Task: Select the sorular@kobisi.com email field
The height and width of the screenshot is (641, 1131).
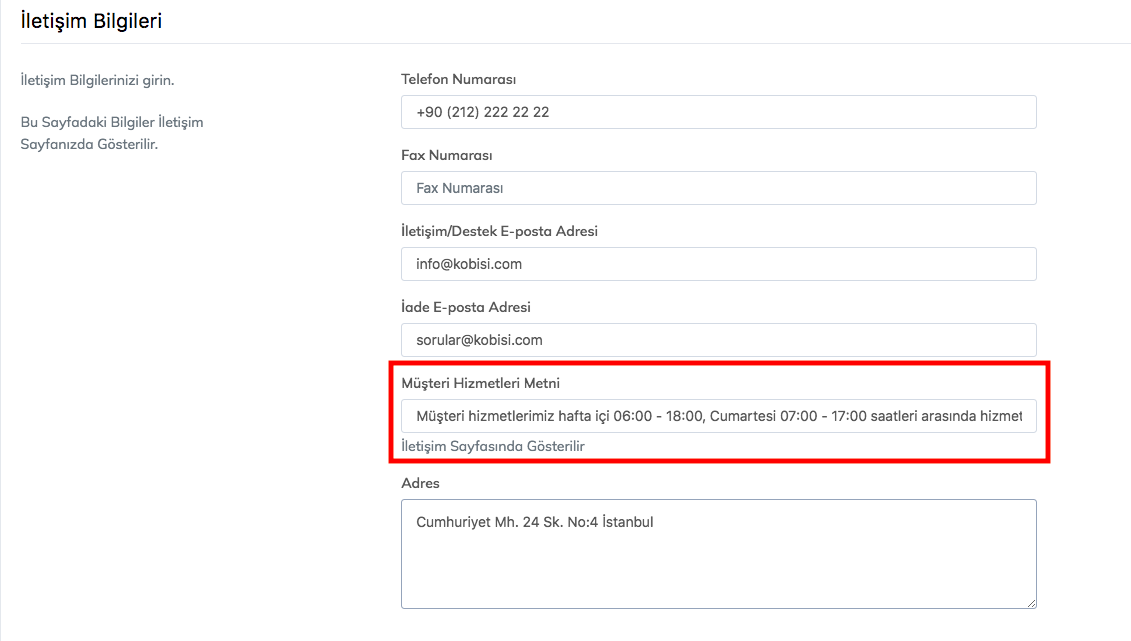Action: click(x=718, y=340)
